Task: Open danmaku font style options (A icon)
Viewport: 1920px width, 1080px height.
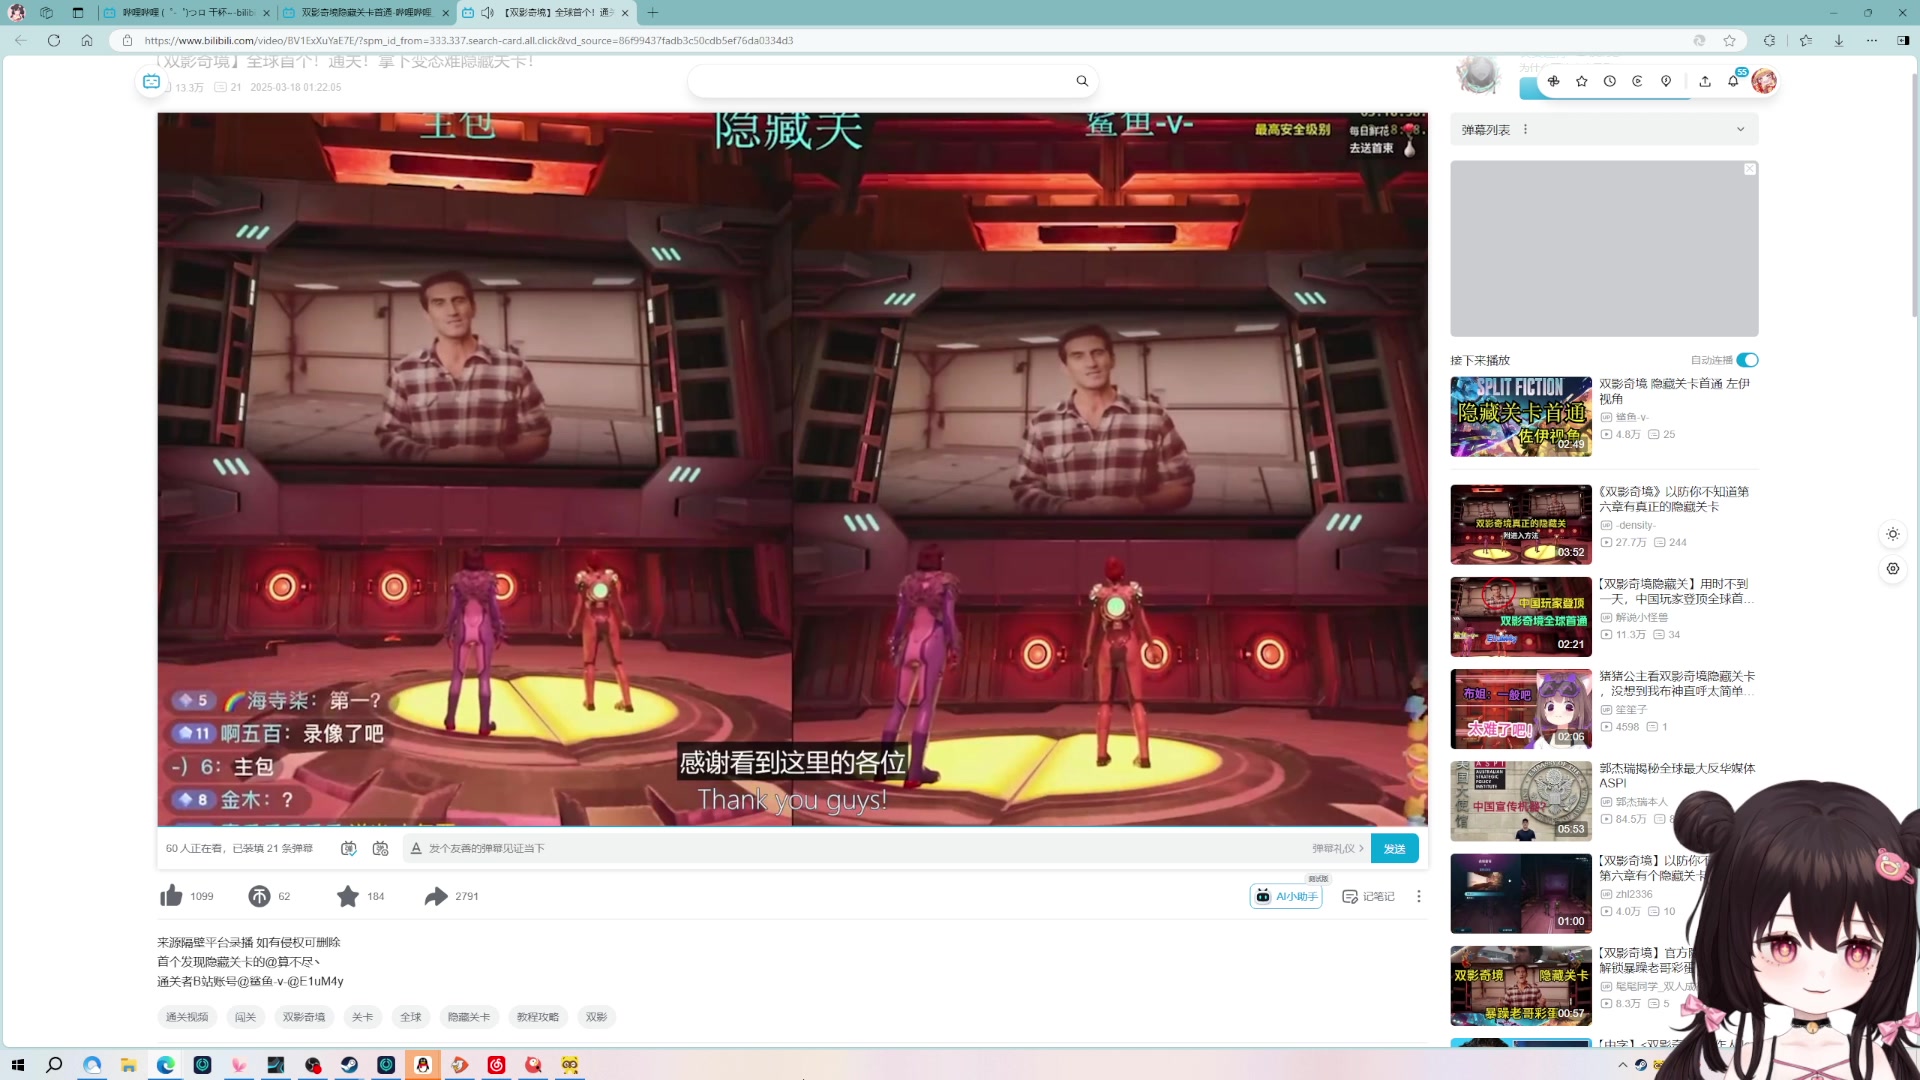Action: [416, 848]
